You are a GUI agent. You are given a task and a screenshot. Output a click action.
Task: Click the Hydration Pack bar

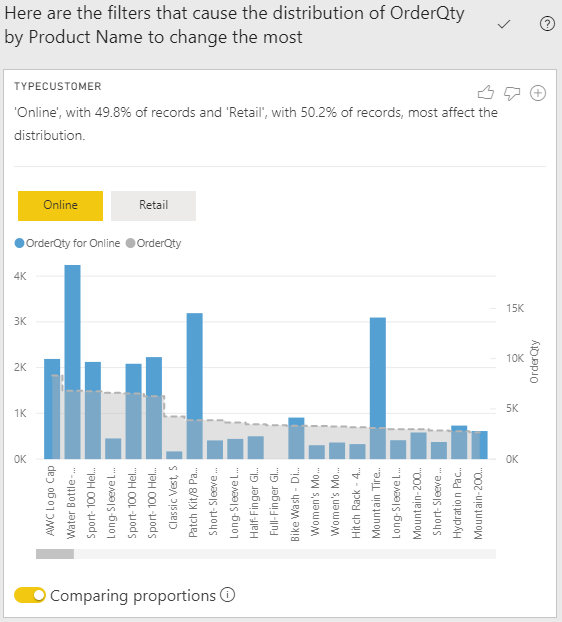459,442
